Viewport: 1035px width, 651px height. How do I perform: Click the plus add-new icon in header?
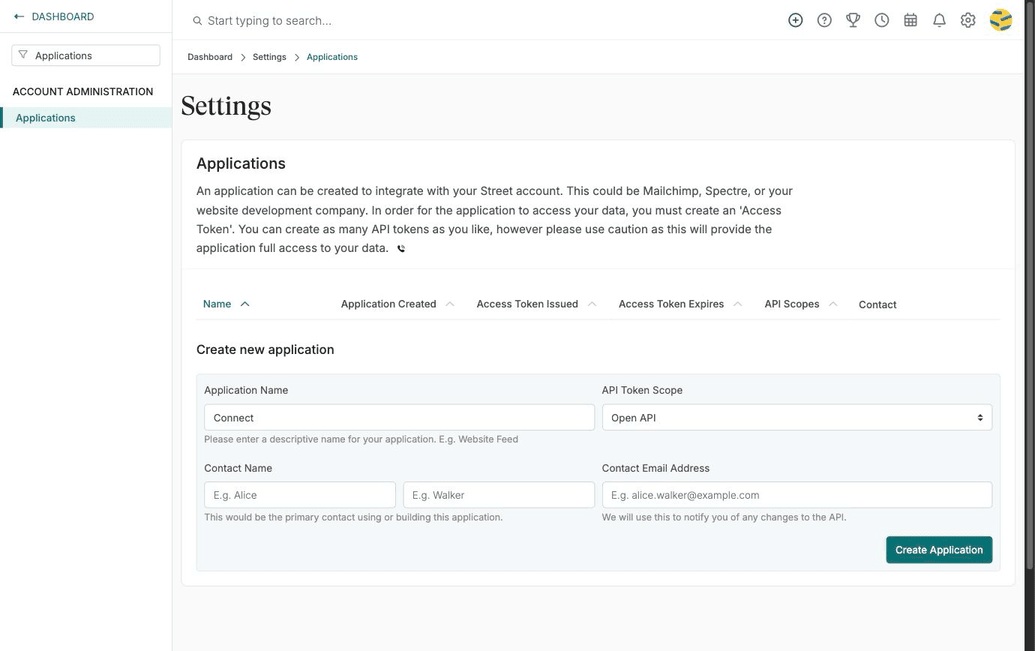tap(795, 20)
